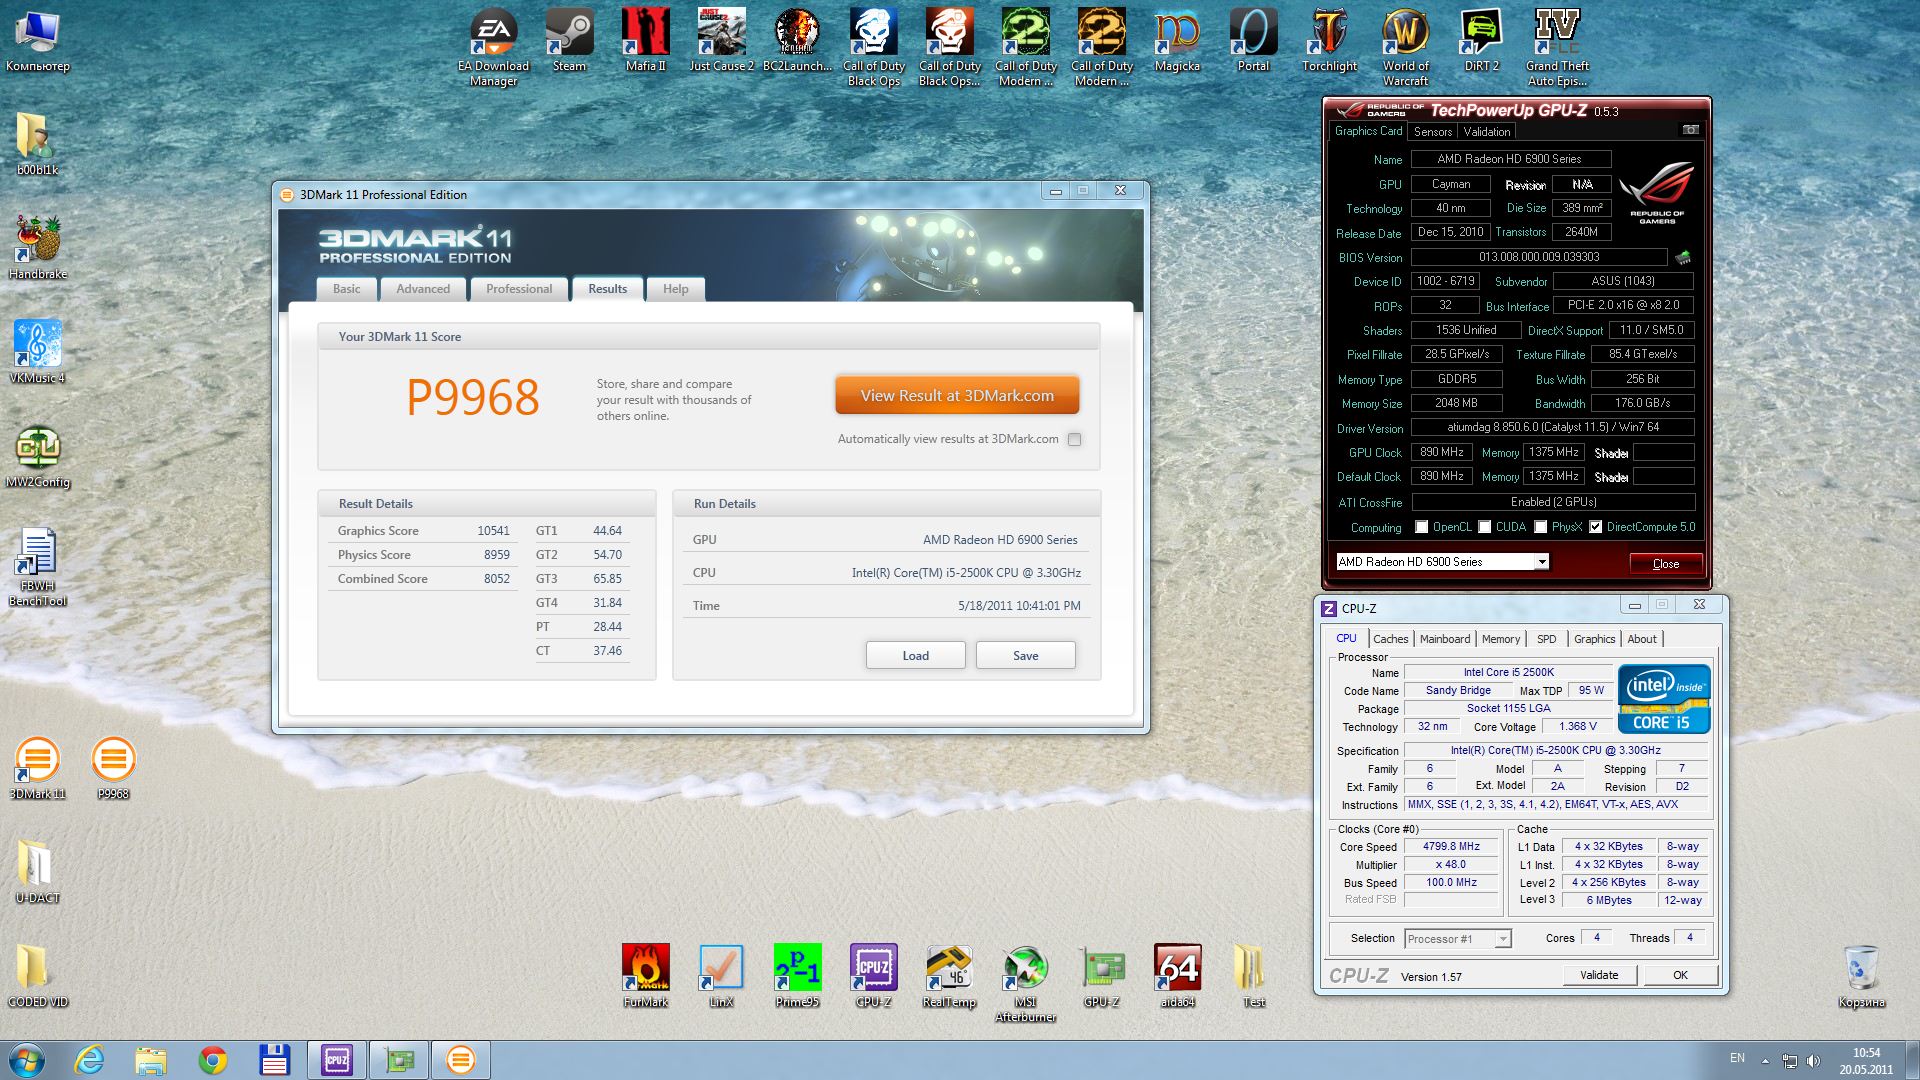Select the aida64 desktop icon

click(x=1177, y=976)
